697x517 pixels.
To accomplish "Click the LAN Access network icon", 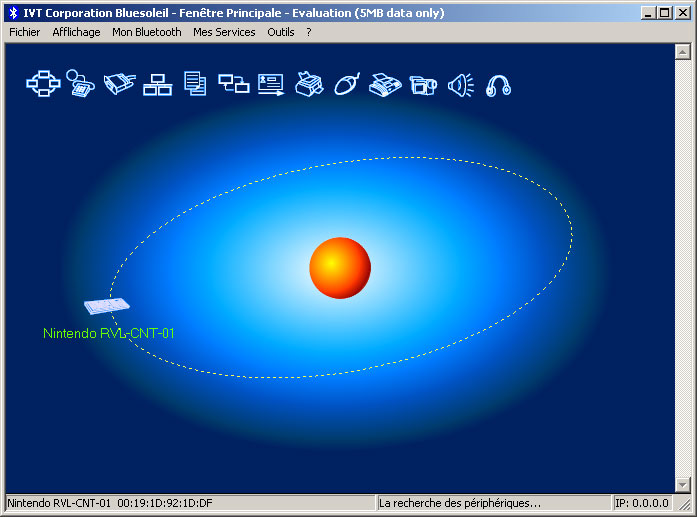I will coord(157,84).
